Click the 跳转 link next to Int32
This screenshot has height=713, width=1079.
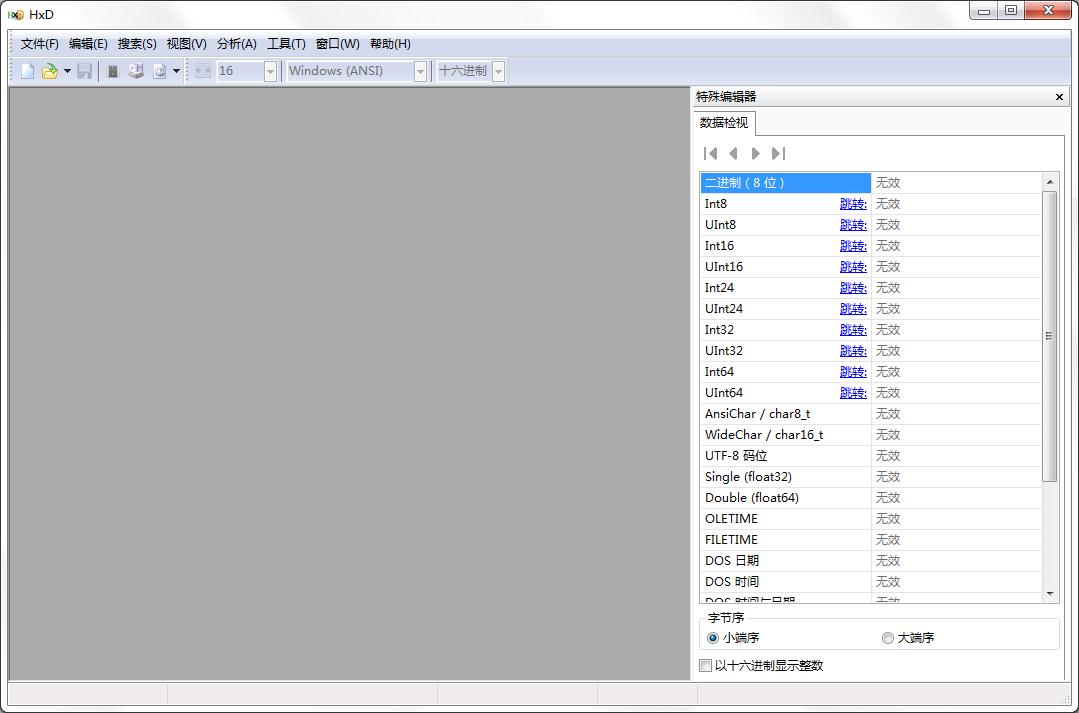click(852, 329)
